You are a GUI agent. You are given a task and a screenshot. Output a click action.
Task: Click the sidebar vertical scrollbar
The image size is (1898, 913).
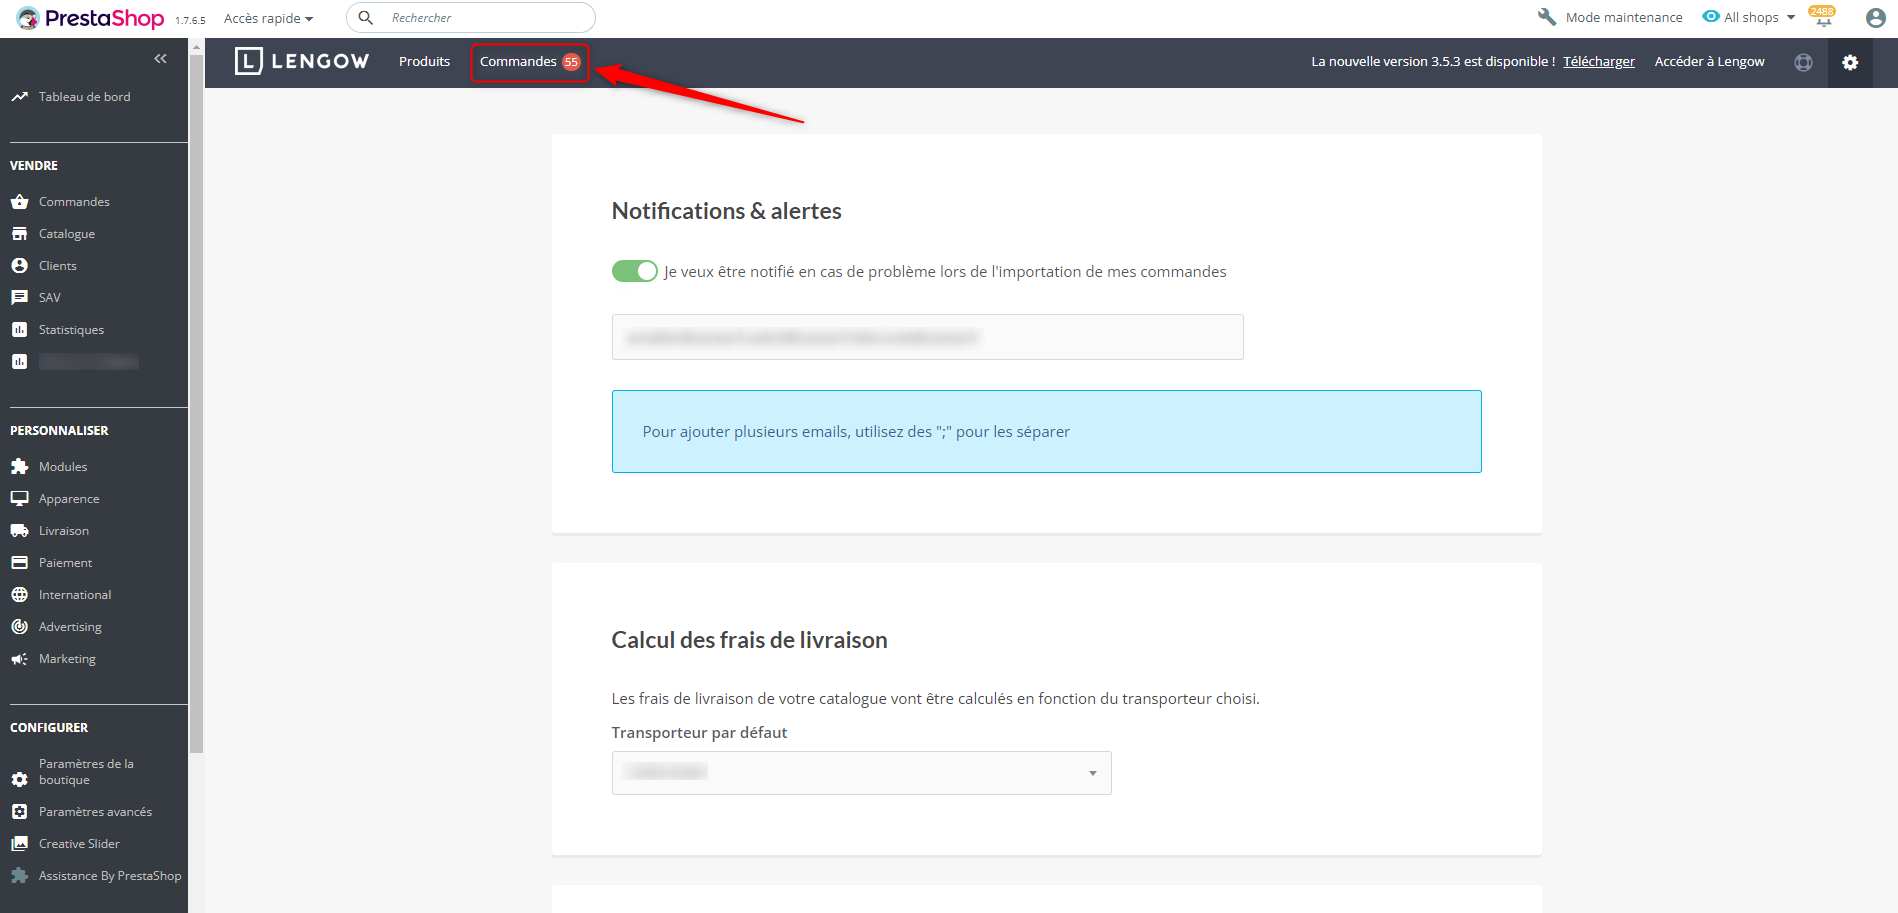[196, 400]
